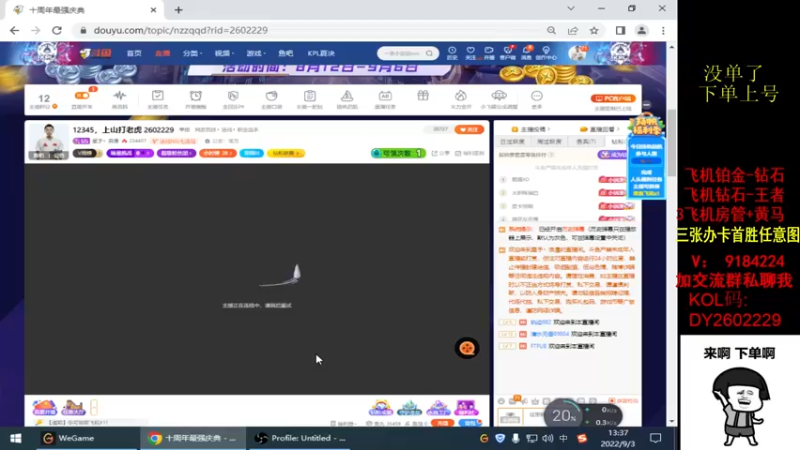This screenshot has height=450, width=800.
Task: Open the browser side panel icon
Action: [x=620, y=31]
